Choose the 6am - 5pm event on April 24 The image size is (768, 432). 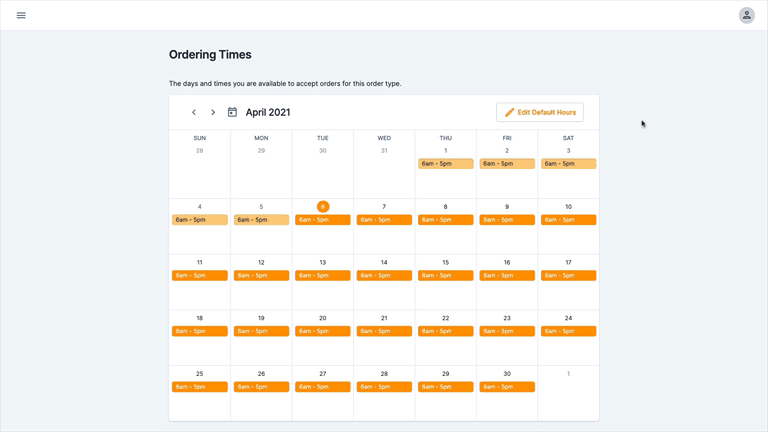(x=568, y=331)
